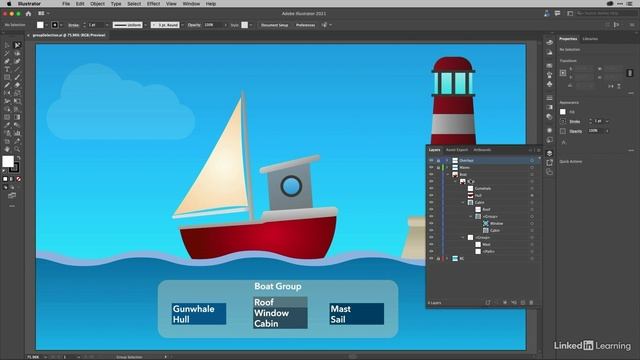Expand the Overlays layer
Image resolution: width=640 pixels, height=360 pixels.
click(447, 160)
